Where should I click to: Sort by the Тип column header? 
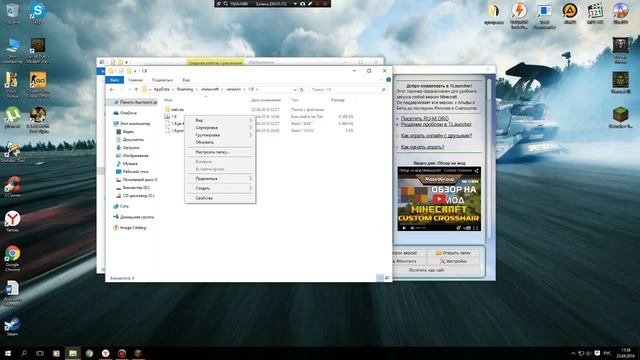tap(295, 100)
